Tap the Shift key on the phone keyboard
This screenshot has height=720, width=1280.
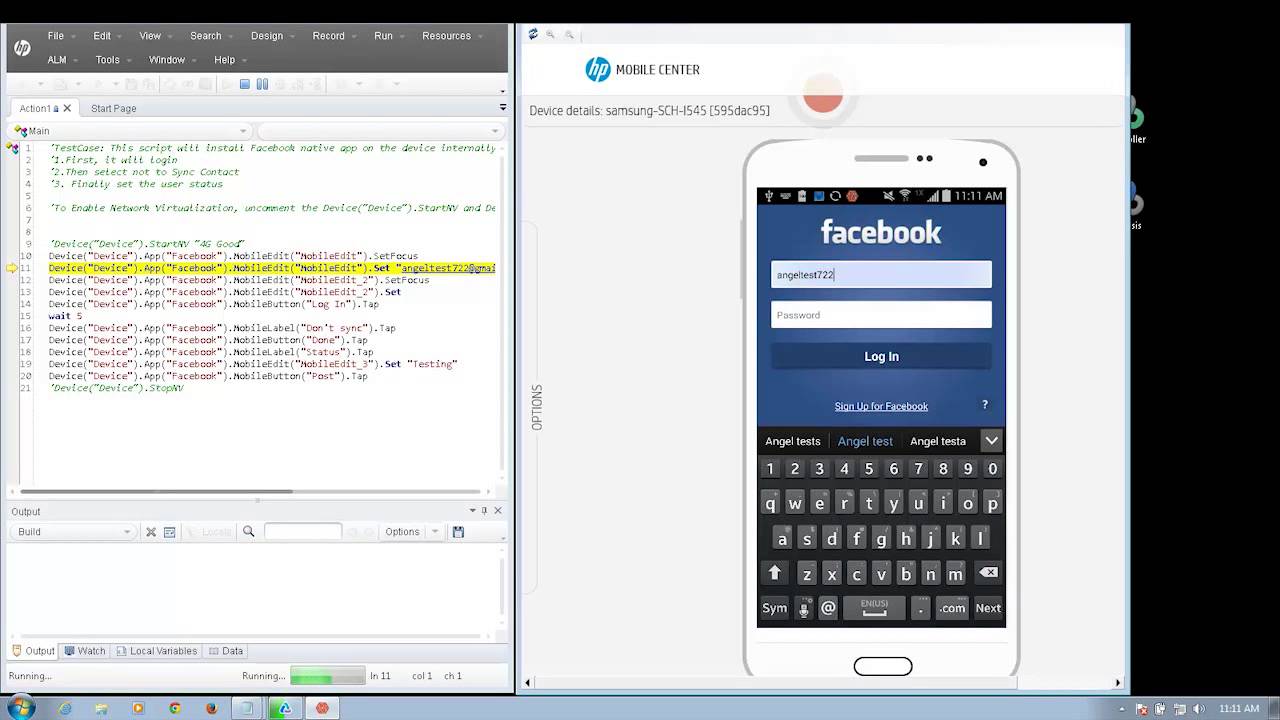[x=774, y=574]
